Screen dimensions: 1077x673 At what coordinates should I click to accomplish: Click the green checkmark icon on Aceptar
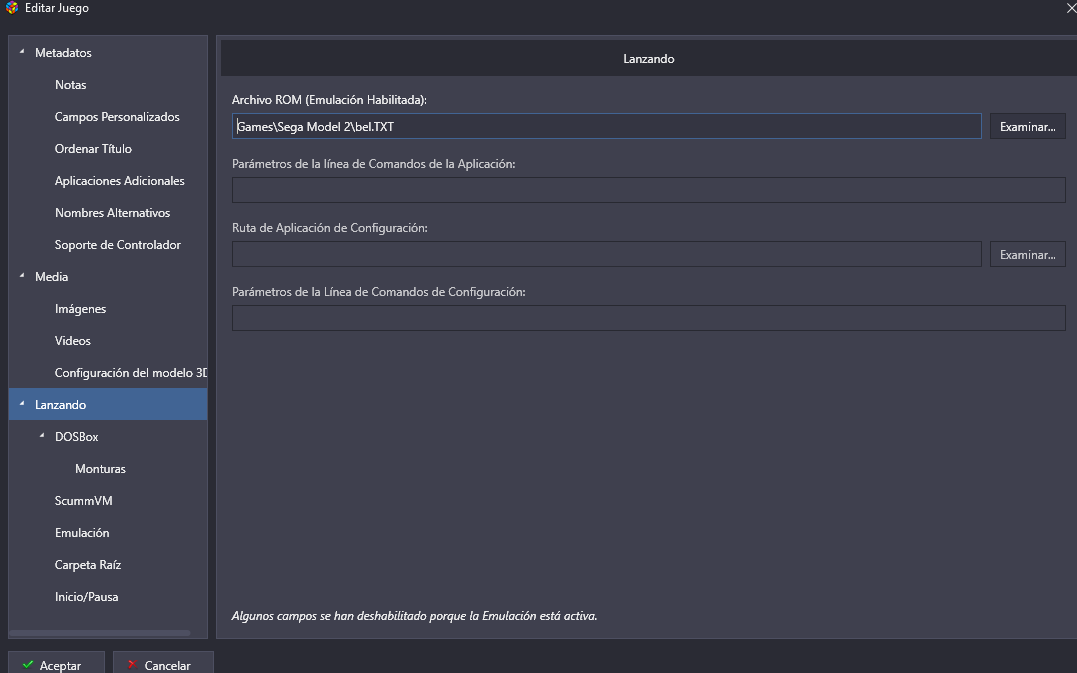(x=27, y=665)
